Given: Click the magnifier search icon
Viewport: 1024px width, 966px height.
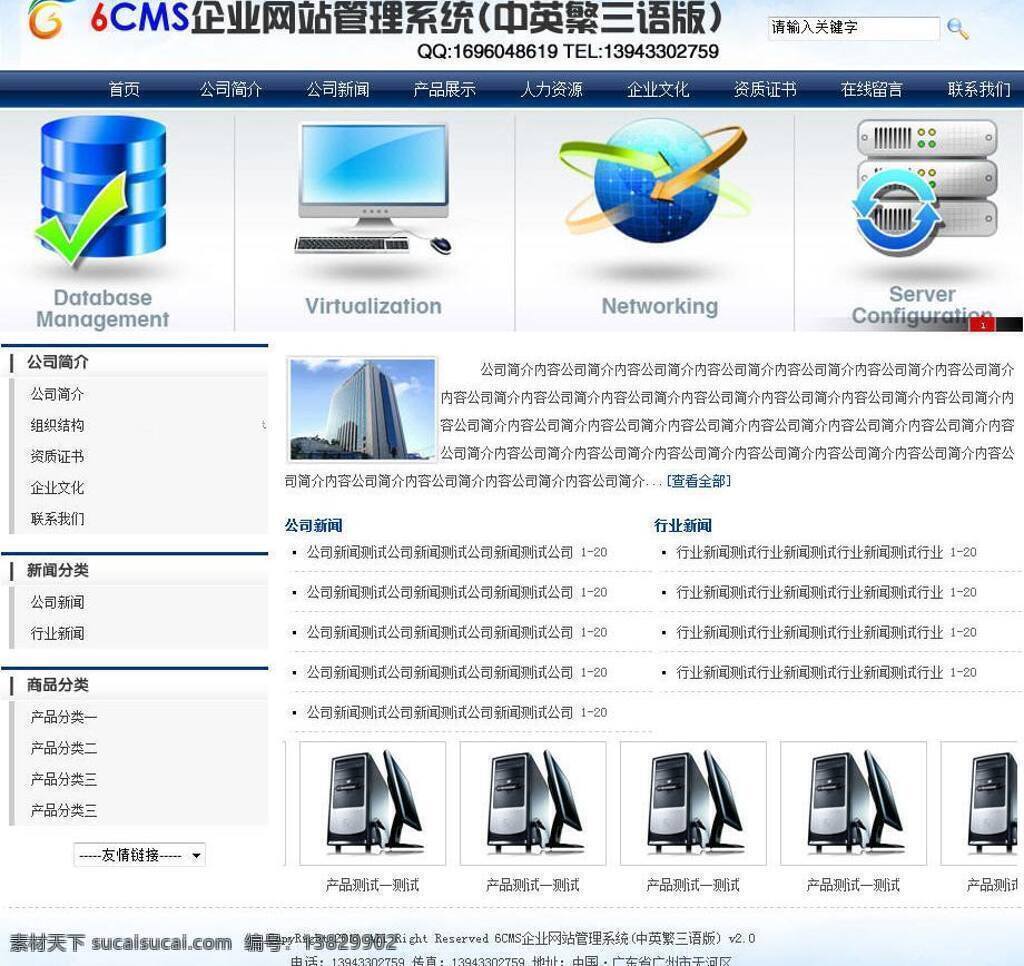Looking at the screenshot, I should point(957,29).
